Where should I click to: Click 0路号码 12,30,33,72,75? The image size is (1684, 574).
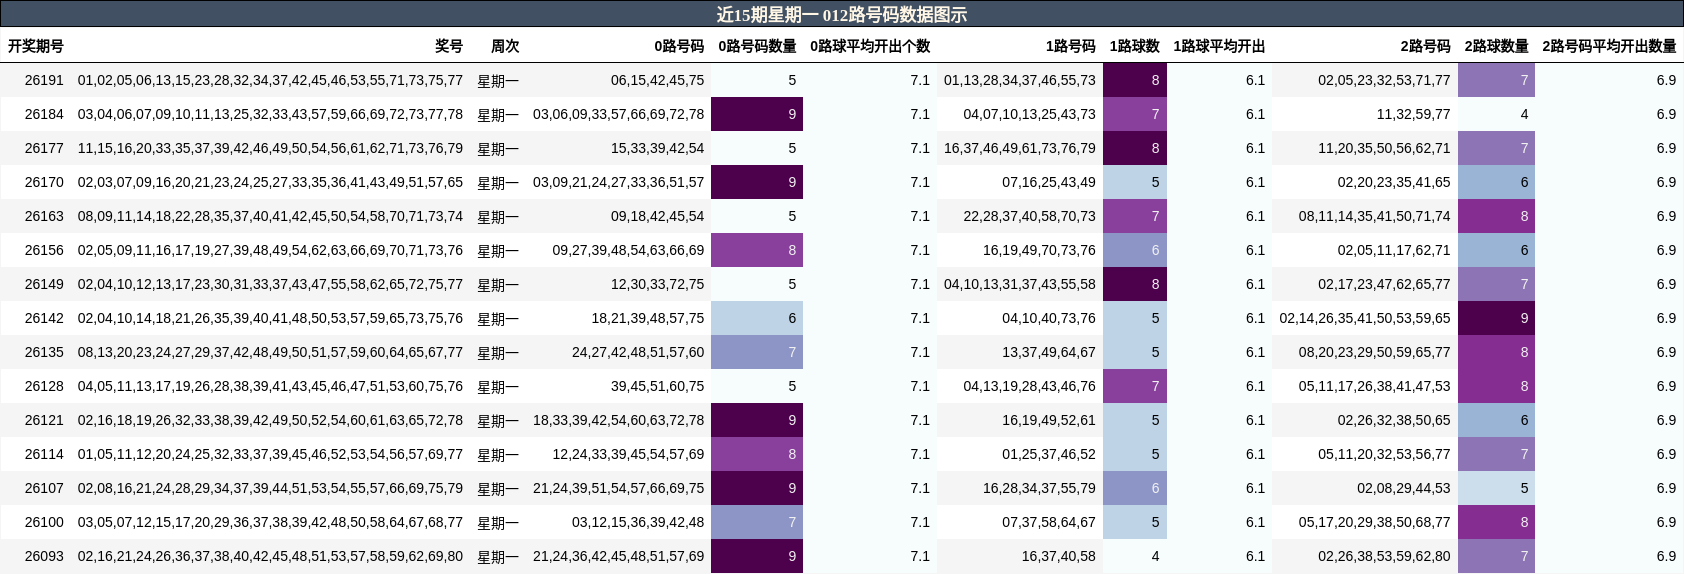click(x=657, y=284)
